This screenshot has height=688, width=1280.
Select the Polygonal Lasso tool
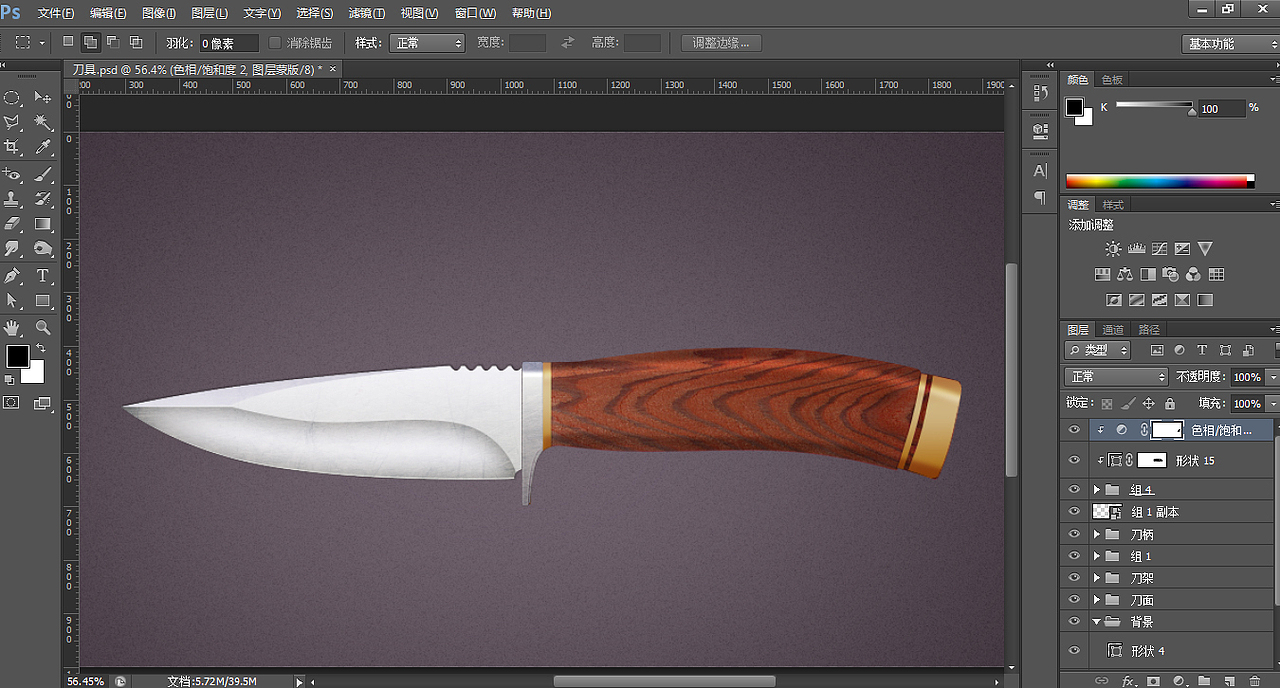click(x=12, y=122)
